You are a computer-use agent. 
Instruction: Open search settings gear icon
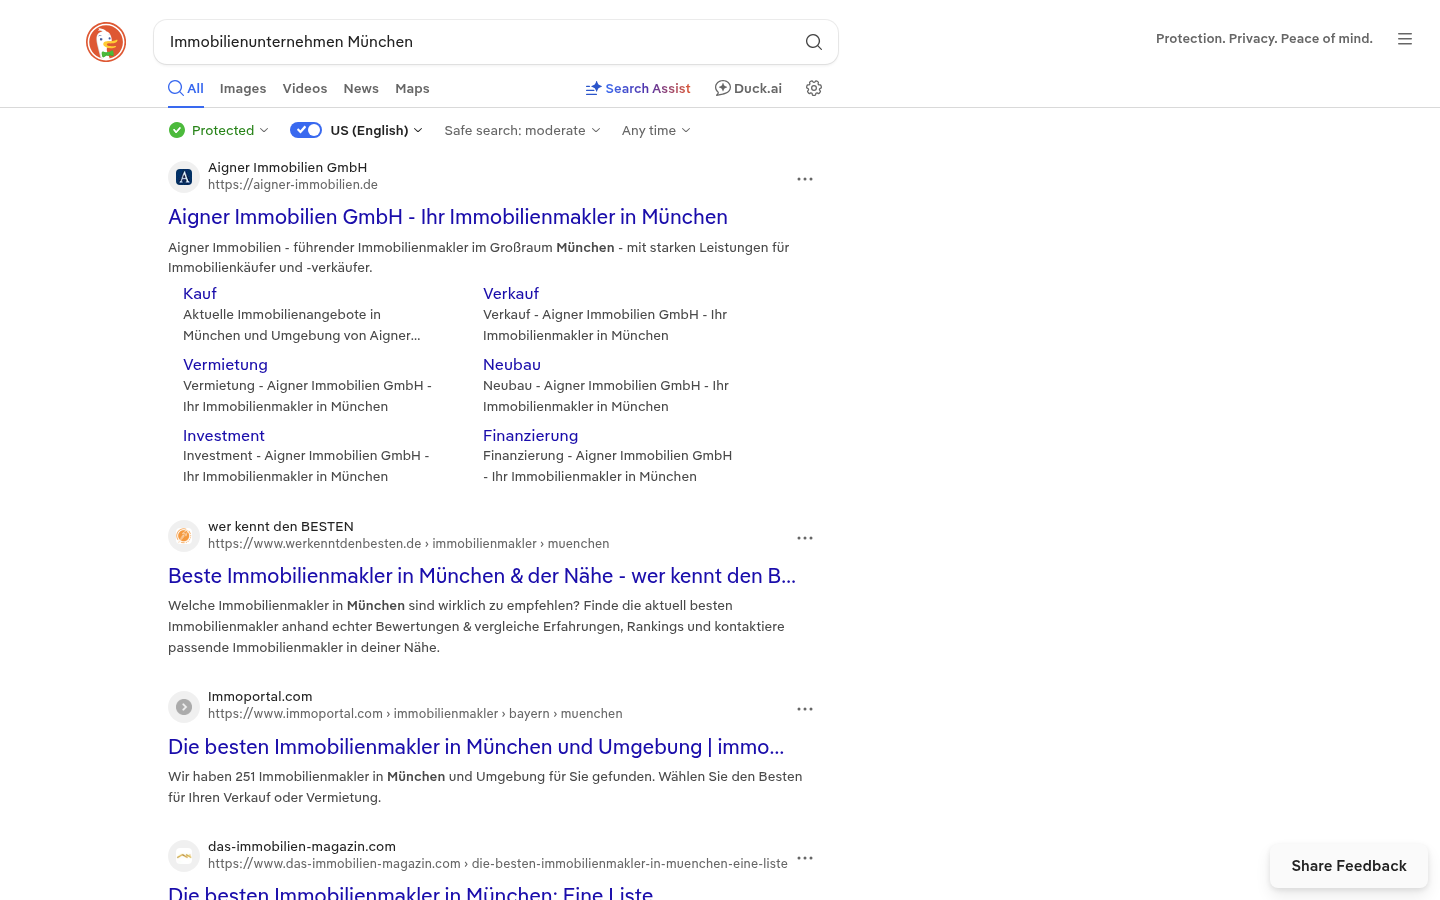pyautogui.click(x=814, y=88)
